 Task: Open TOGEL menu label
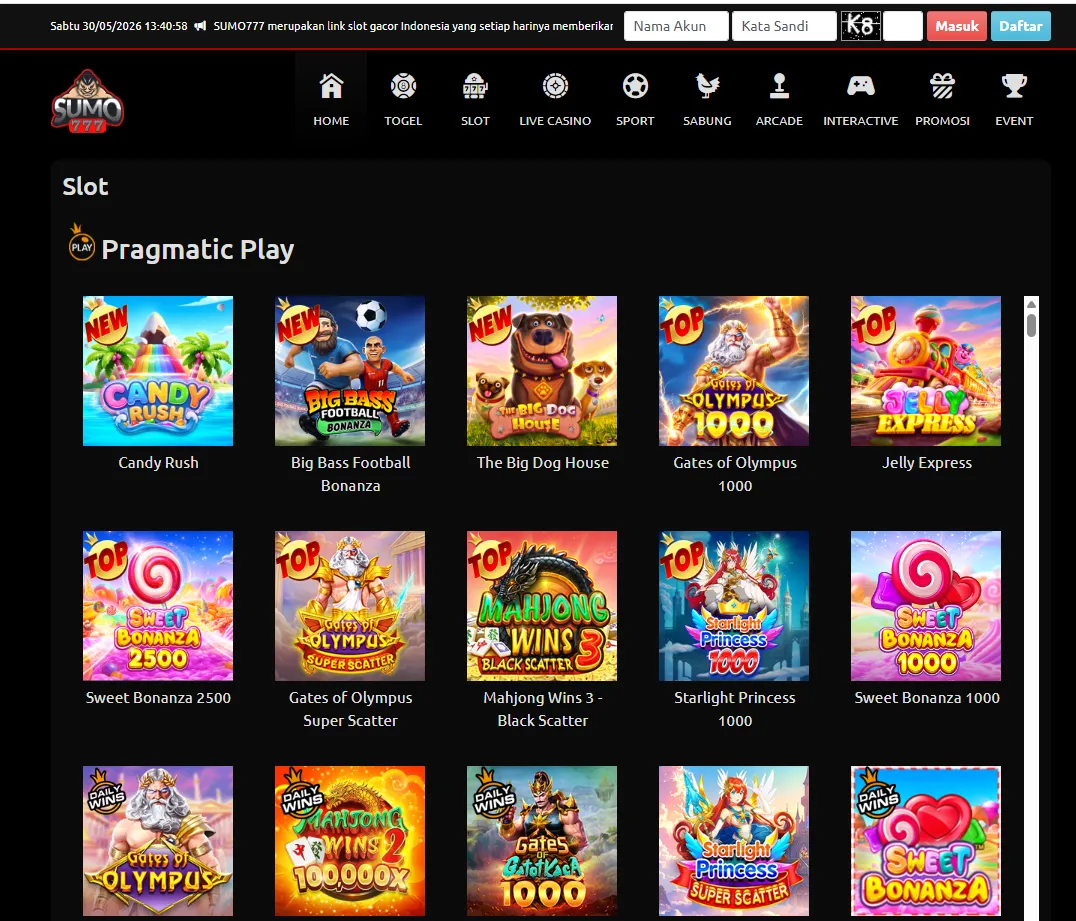tap(403, 121)
